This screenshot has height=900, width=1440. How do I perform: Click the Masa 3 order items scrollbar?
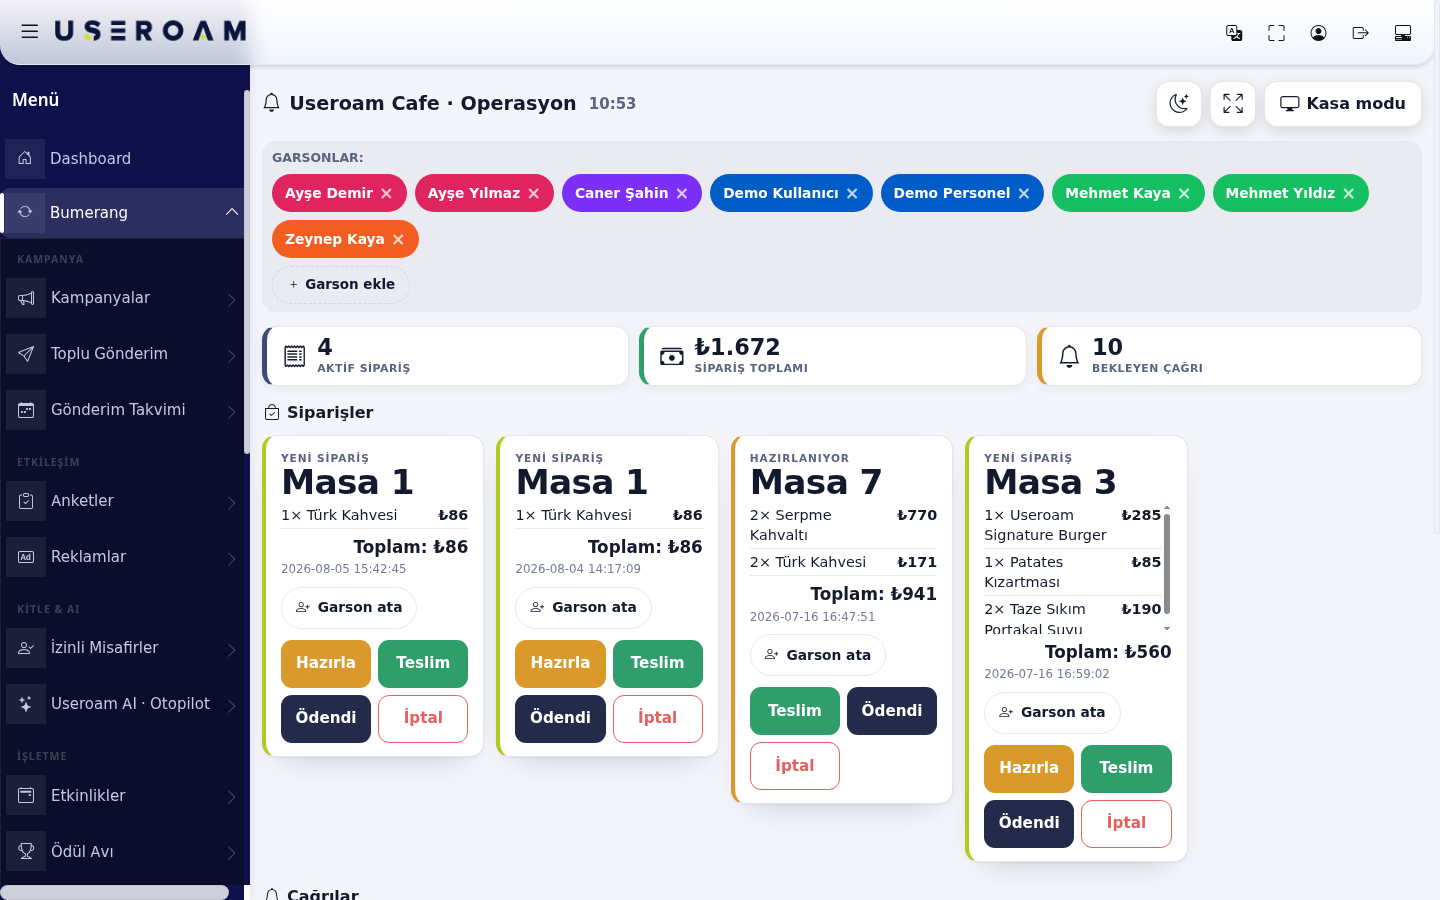click(1167, 565)
